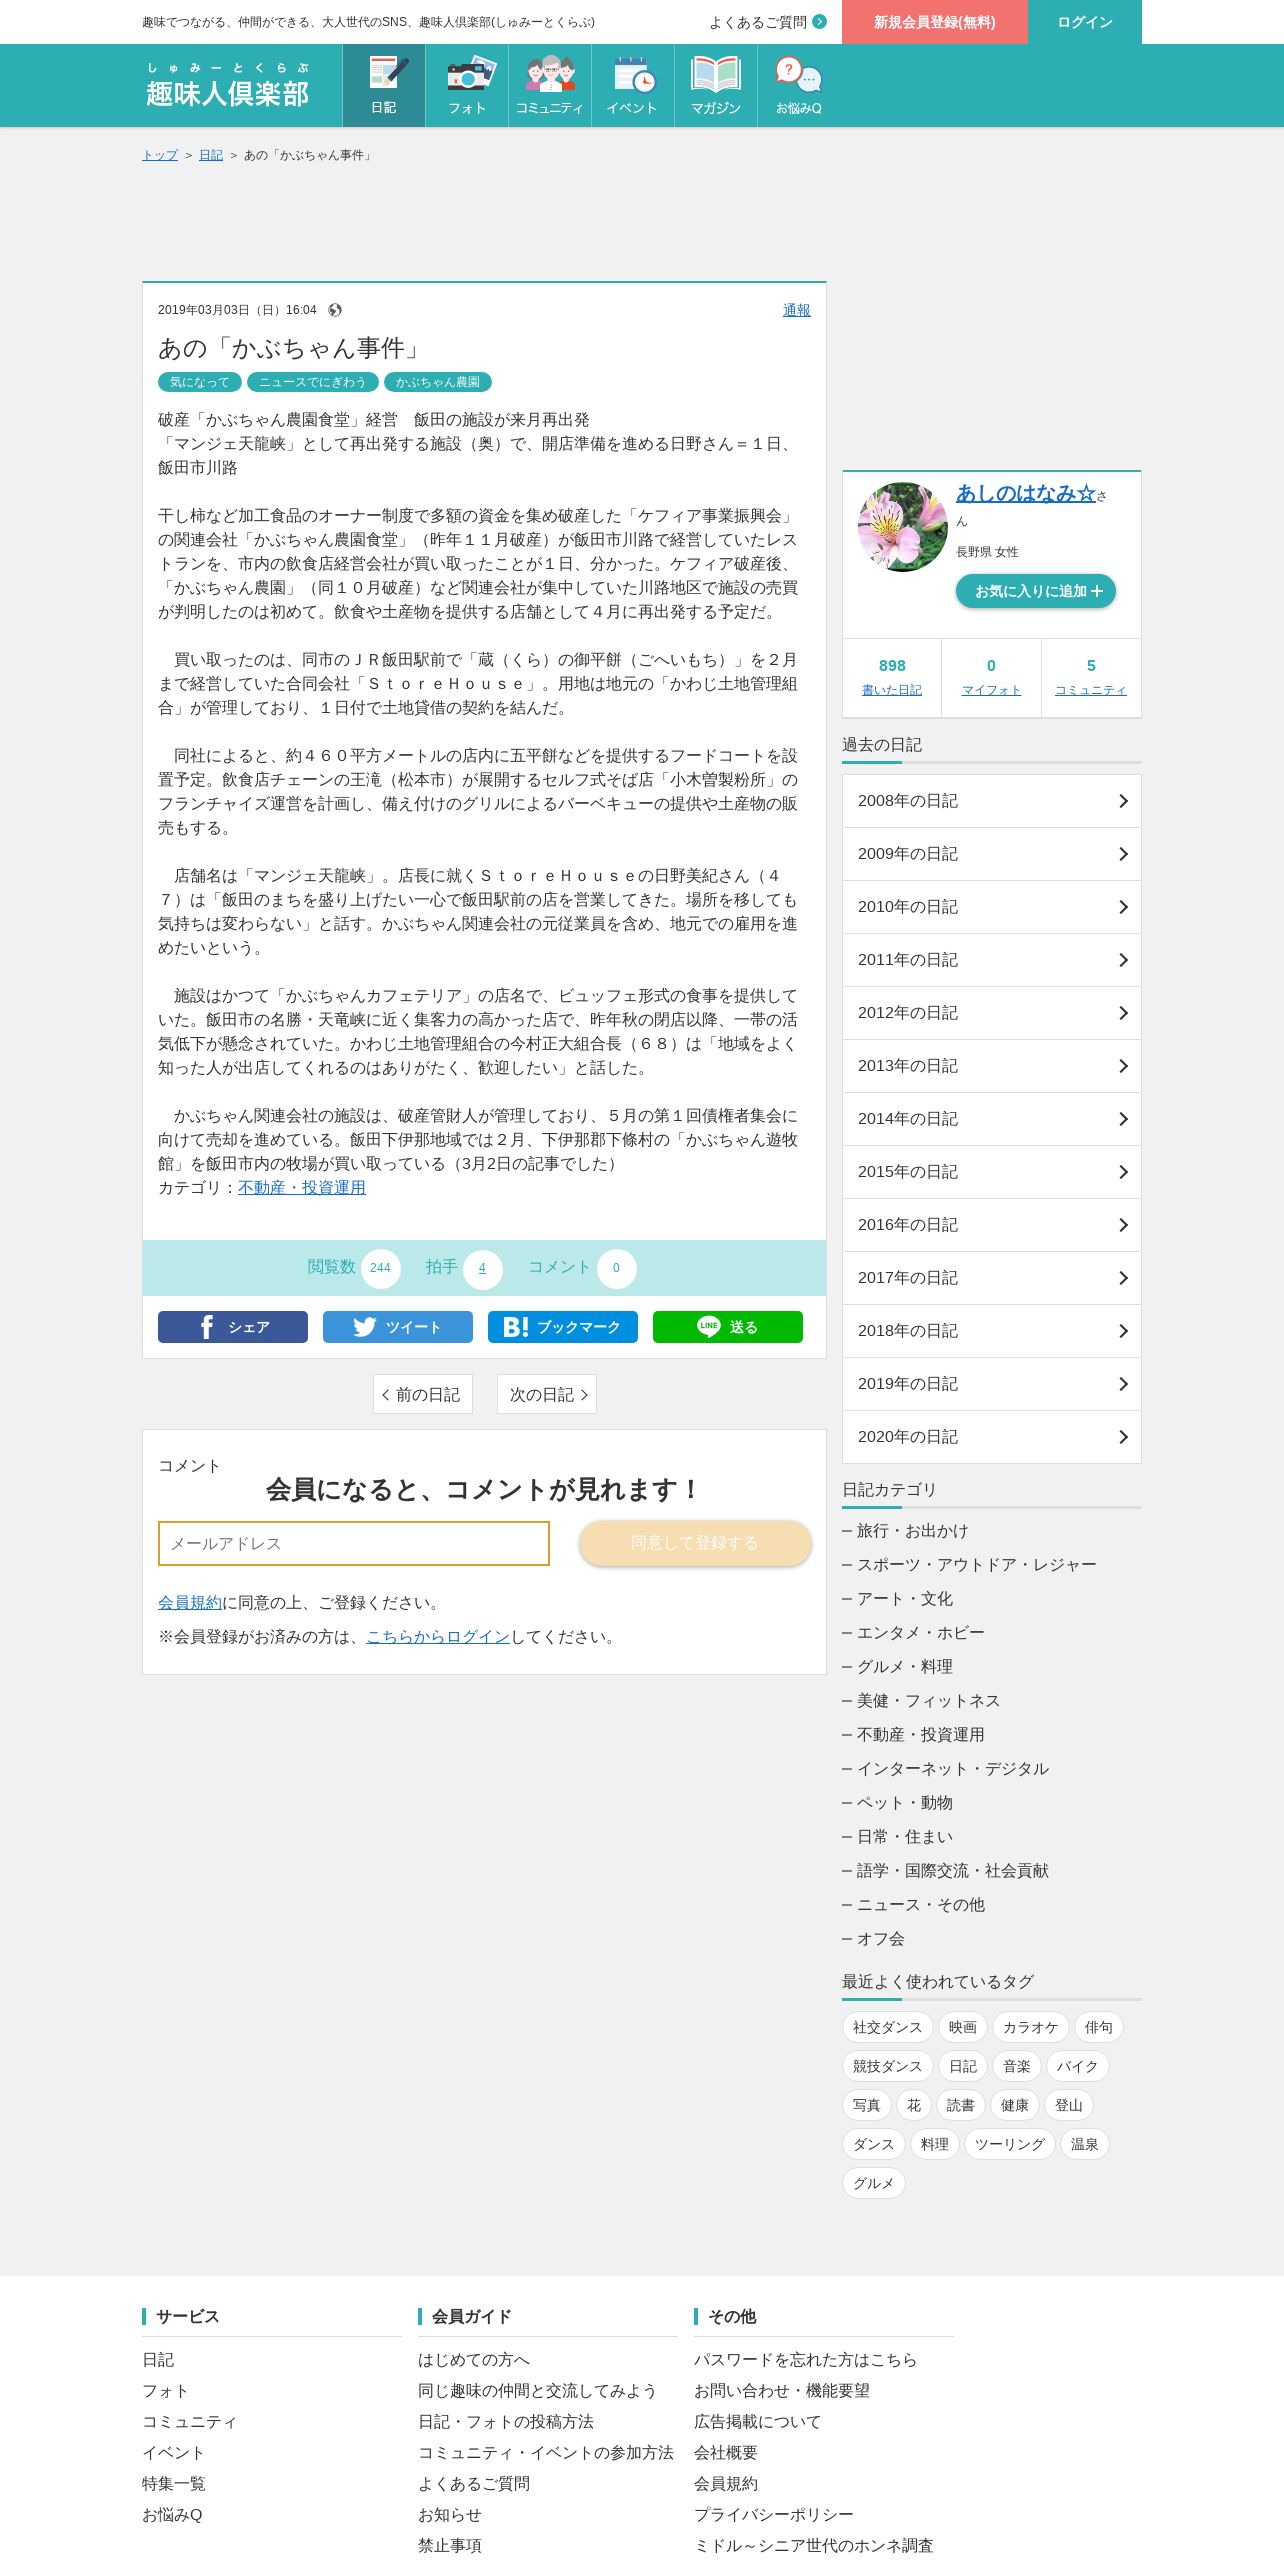1284x2568 pixels.
Task: Expand 2008年の日記 archive
Action: click(x=992, y=801)
